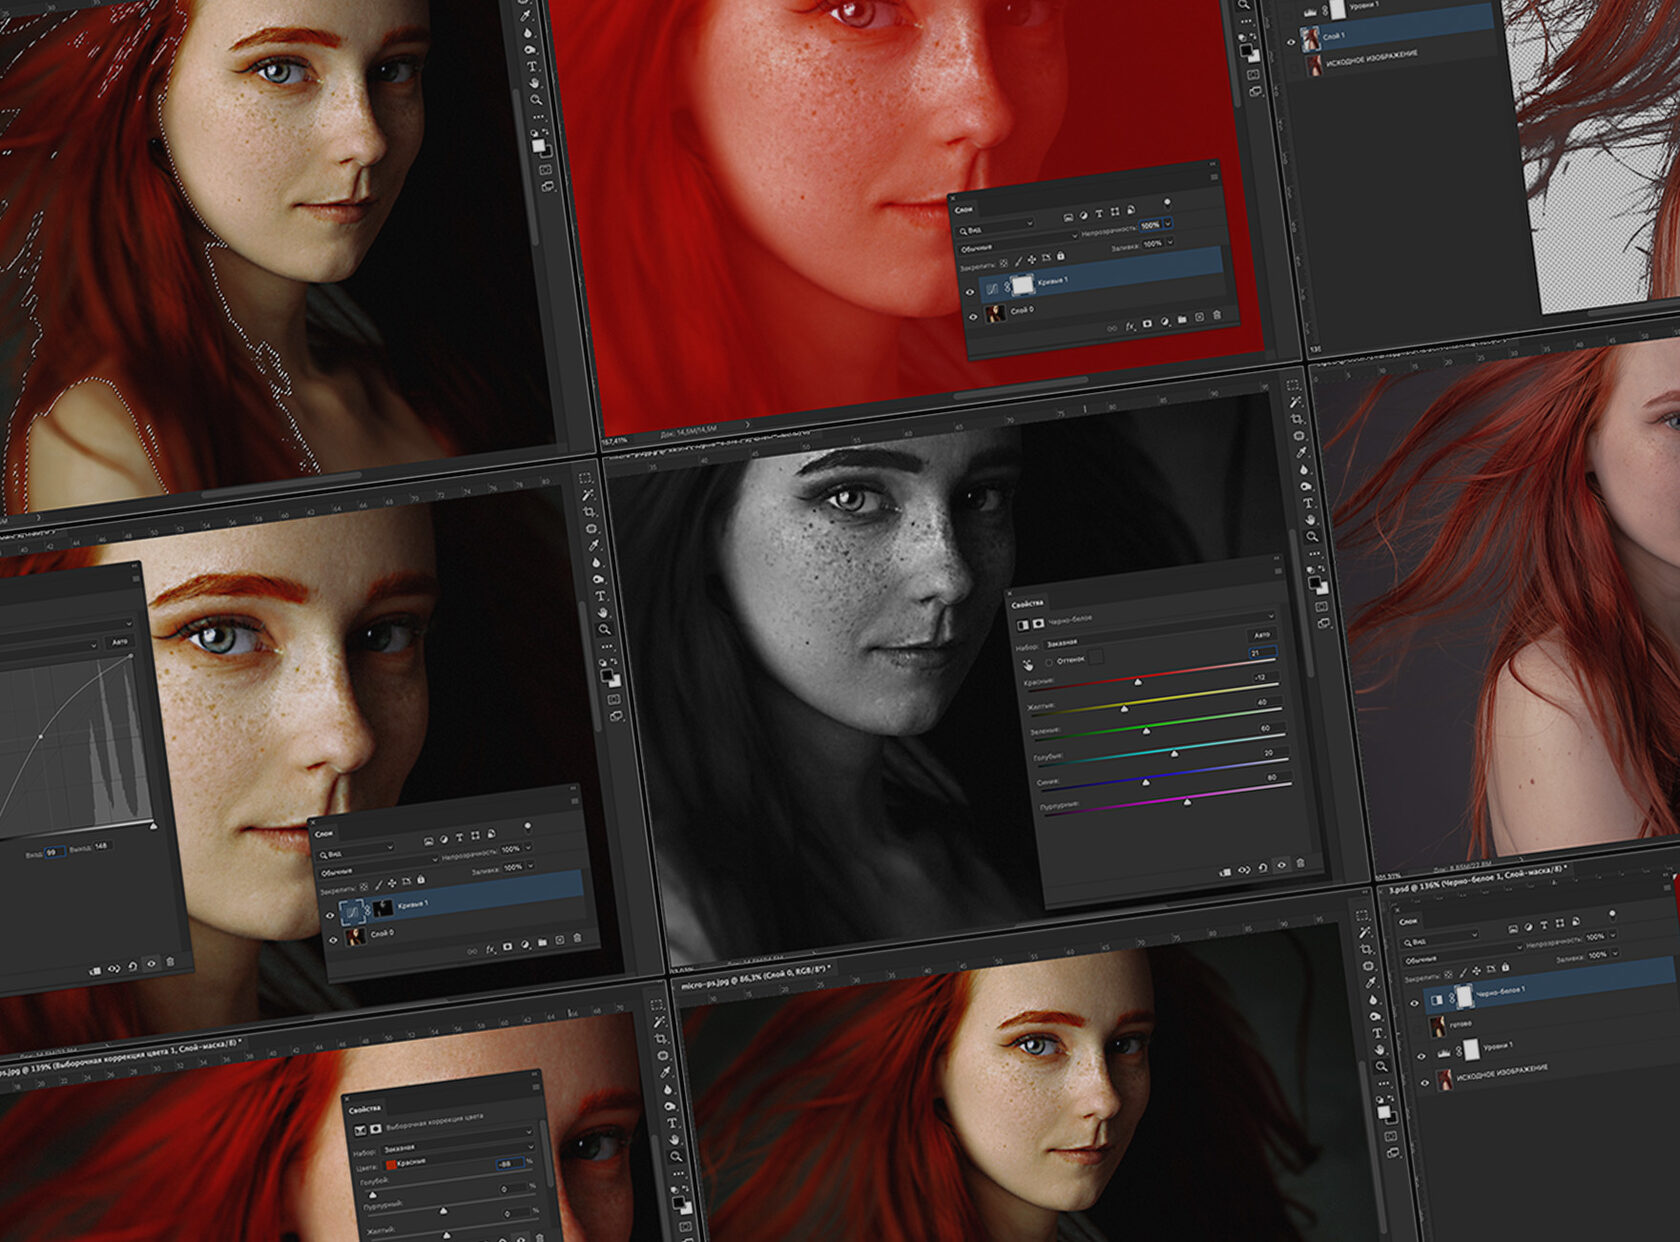The width and height of the screenshot is (1680, 1242).
Task: Open Свойства tab in selective color panel
Action: [x=364, y=1108]
